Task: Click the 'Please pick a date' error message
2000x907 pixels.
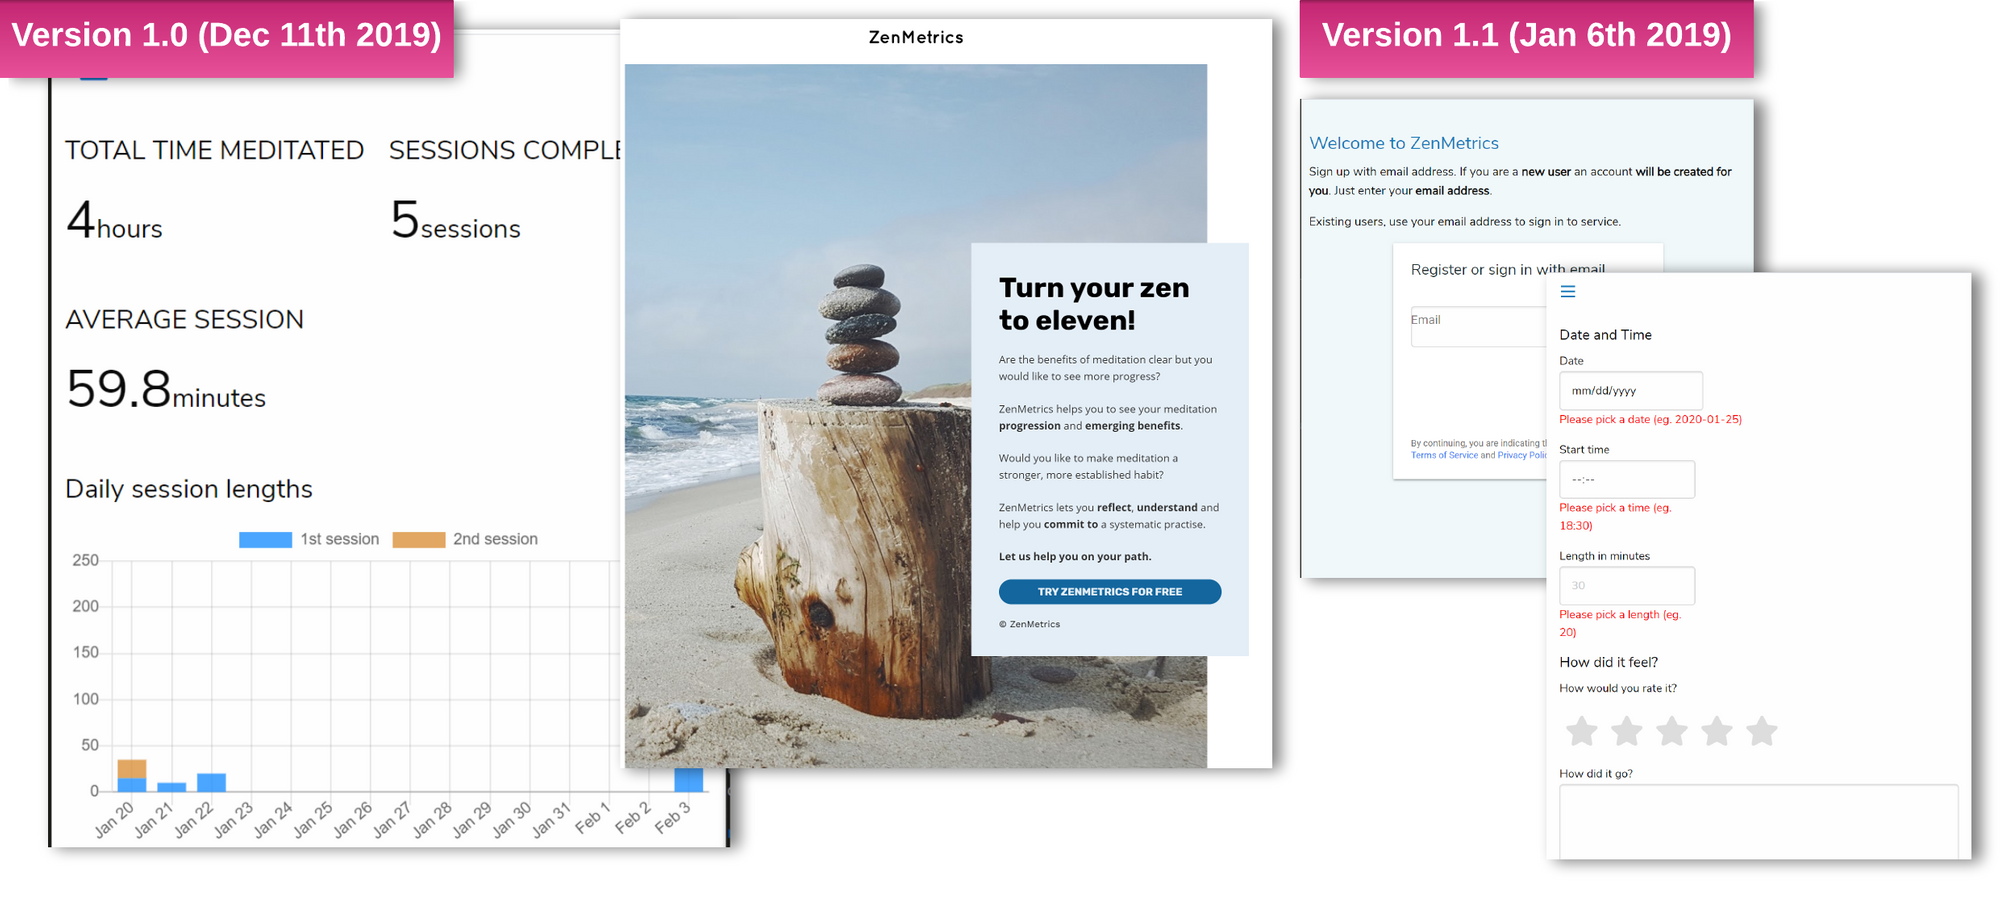Action: click(1650, 419)
